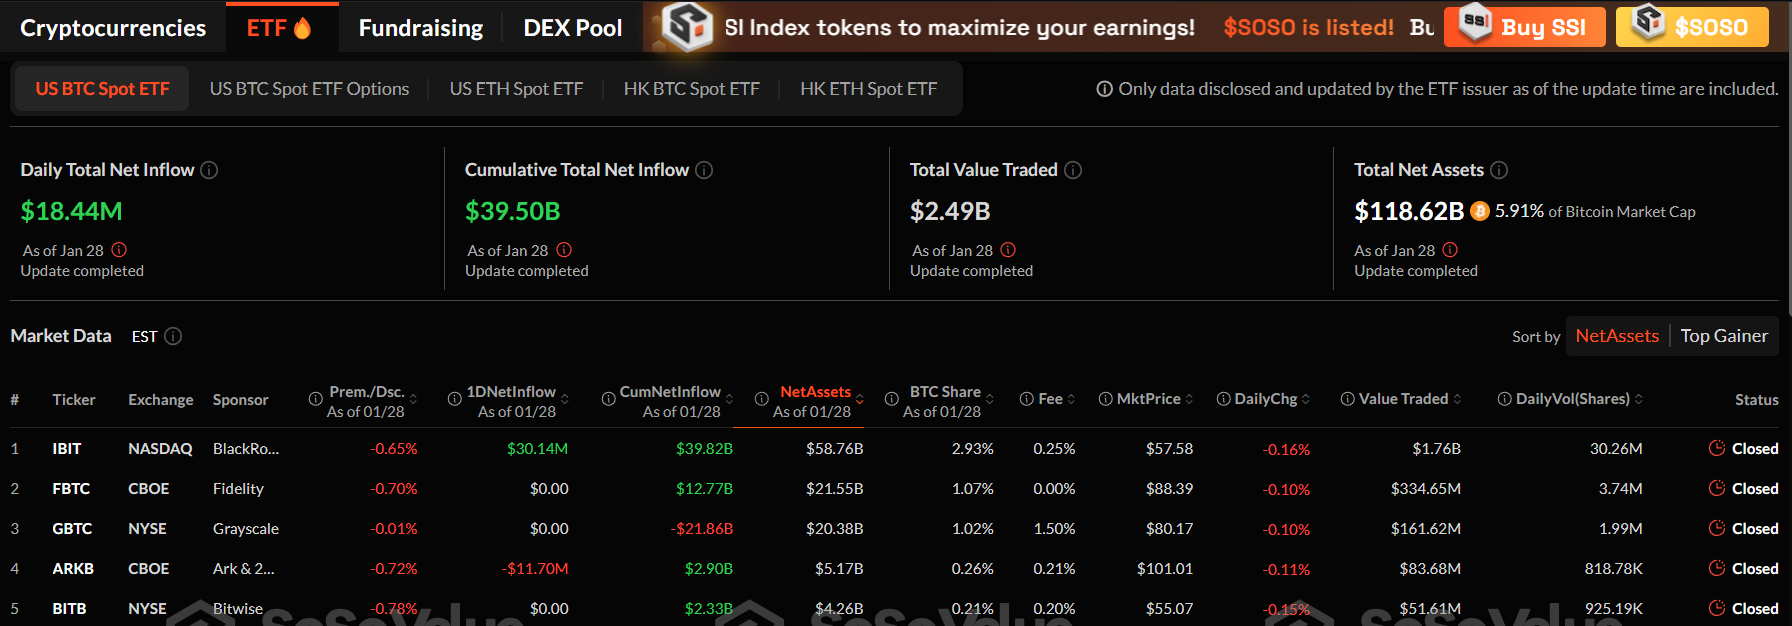Sort table by Prem./Dsc. arrows

click(x=413, y=399)
